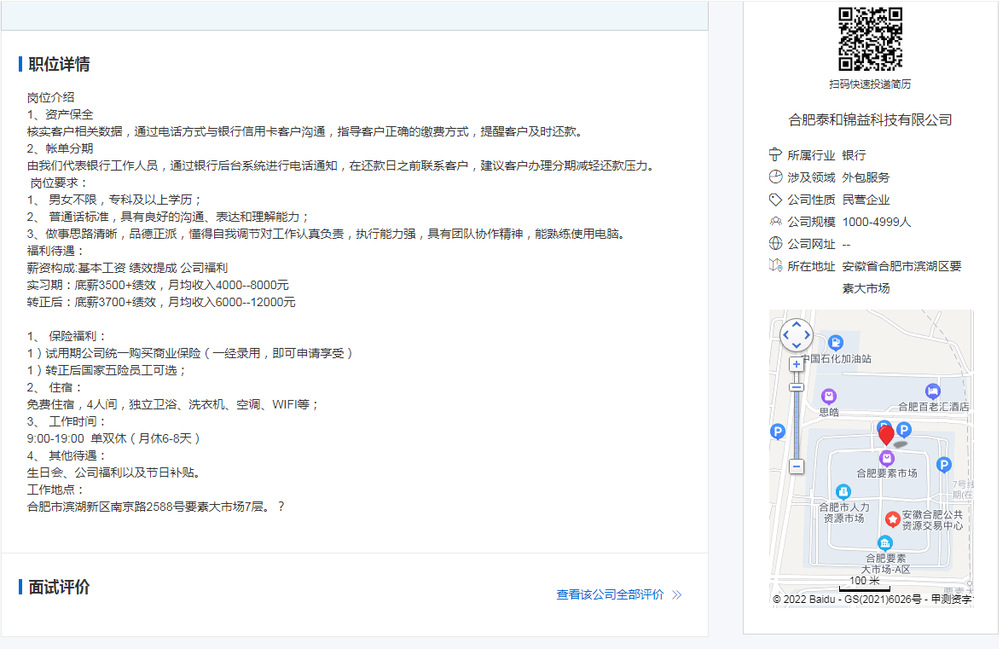Click the map zoom in plus button
This screenshot has height=649, width=999.
(x=796, y=365)
